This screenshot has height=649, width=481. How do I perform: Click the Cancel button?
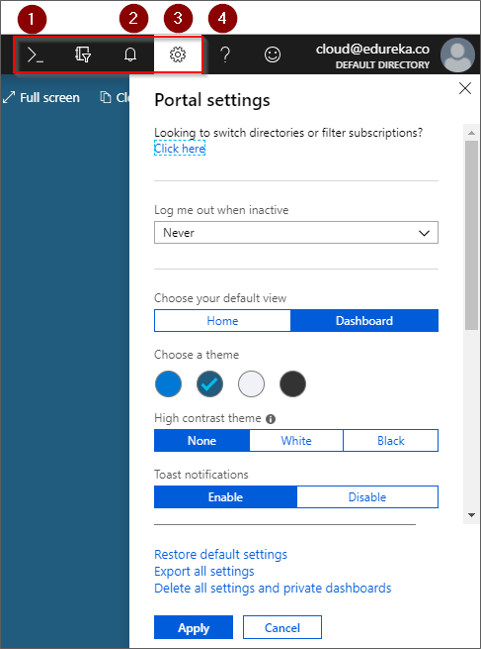[282, 627]
